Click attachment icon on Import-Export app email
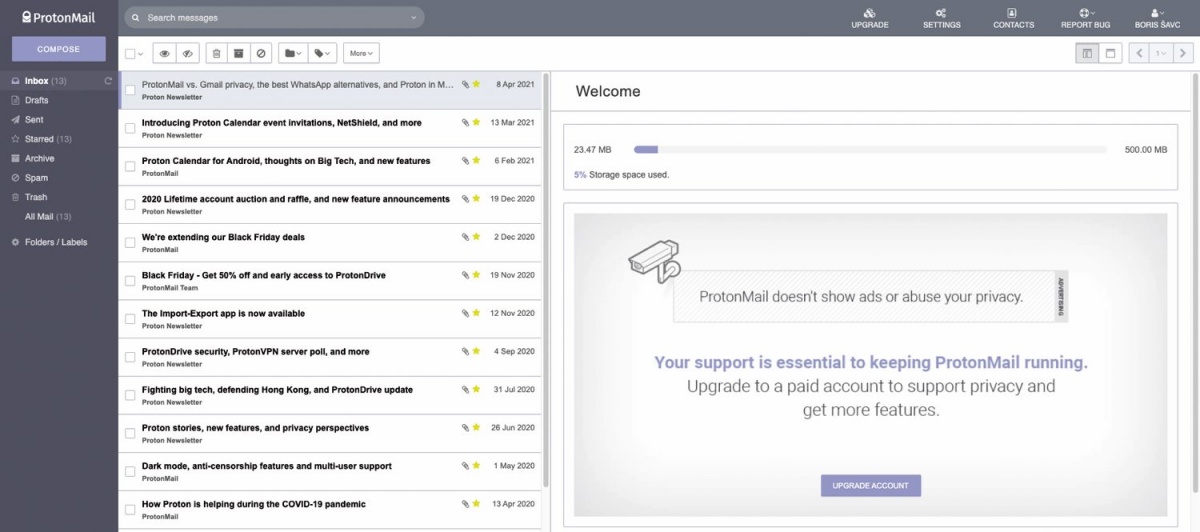Viewport: 1200px width, 532px height. [465, 313]
